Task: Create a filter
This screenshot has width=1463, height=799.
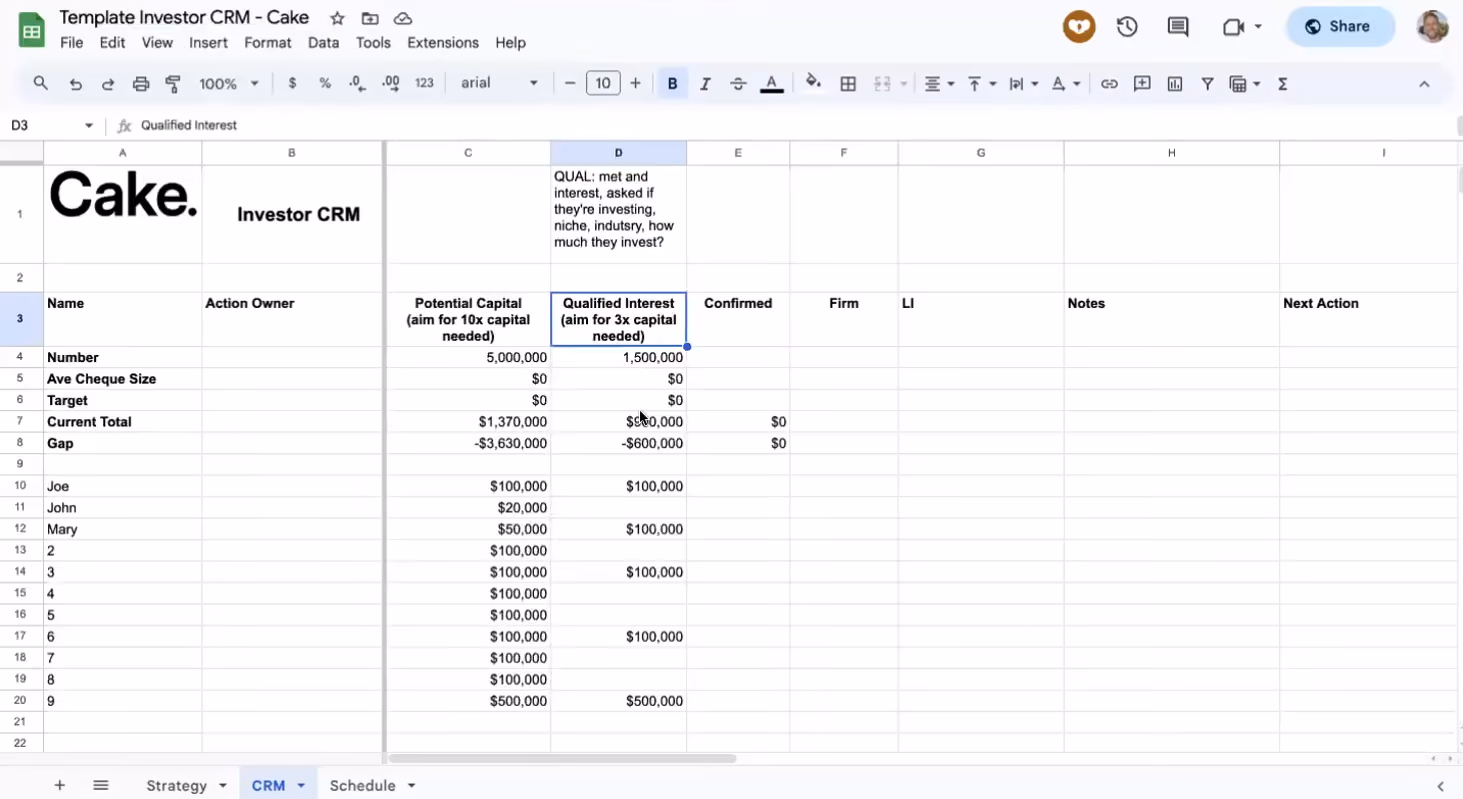Action: click(1207, 84)
